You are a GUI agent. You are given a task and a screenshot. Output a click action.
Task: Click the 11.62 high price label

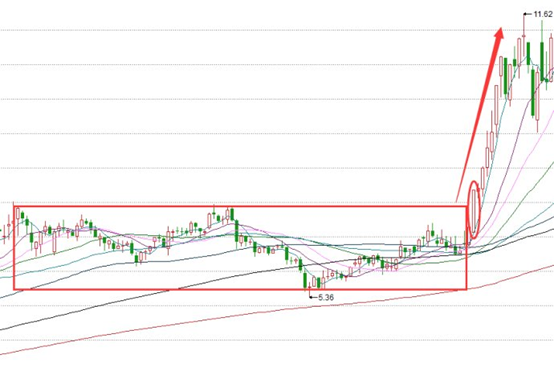tap(543, 14)
